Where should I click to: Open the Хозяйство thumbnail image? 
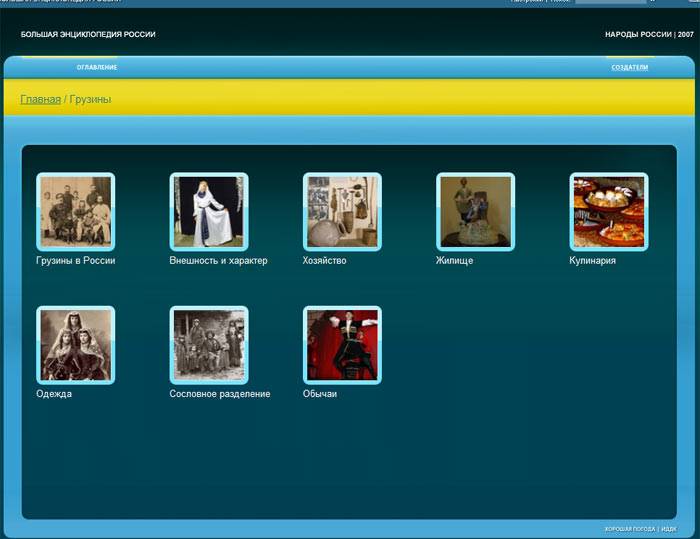342,212
